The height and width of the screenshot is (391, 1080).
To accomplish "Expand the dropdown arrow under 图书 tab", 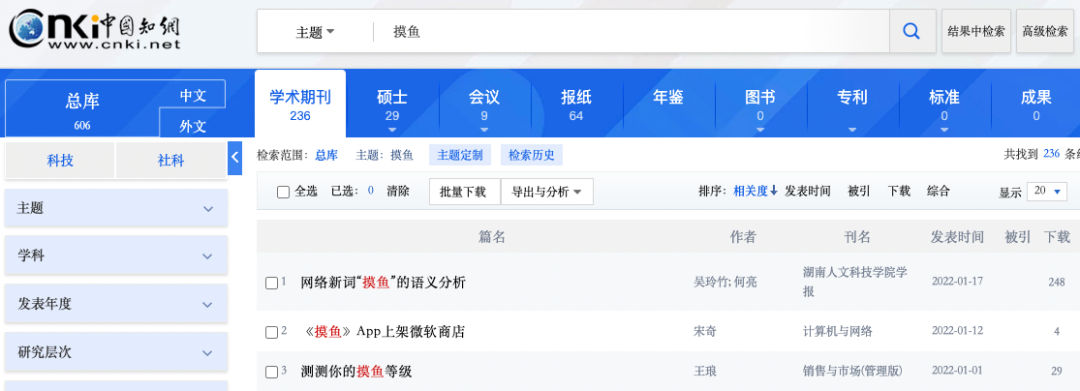I will 760,129.
